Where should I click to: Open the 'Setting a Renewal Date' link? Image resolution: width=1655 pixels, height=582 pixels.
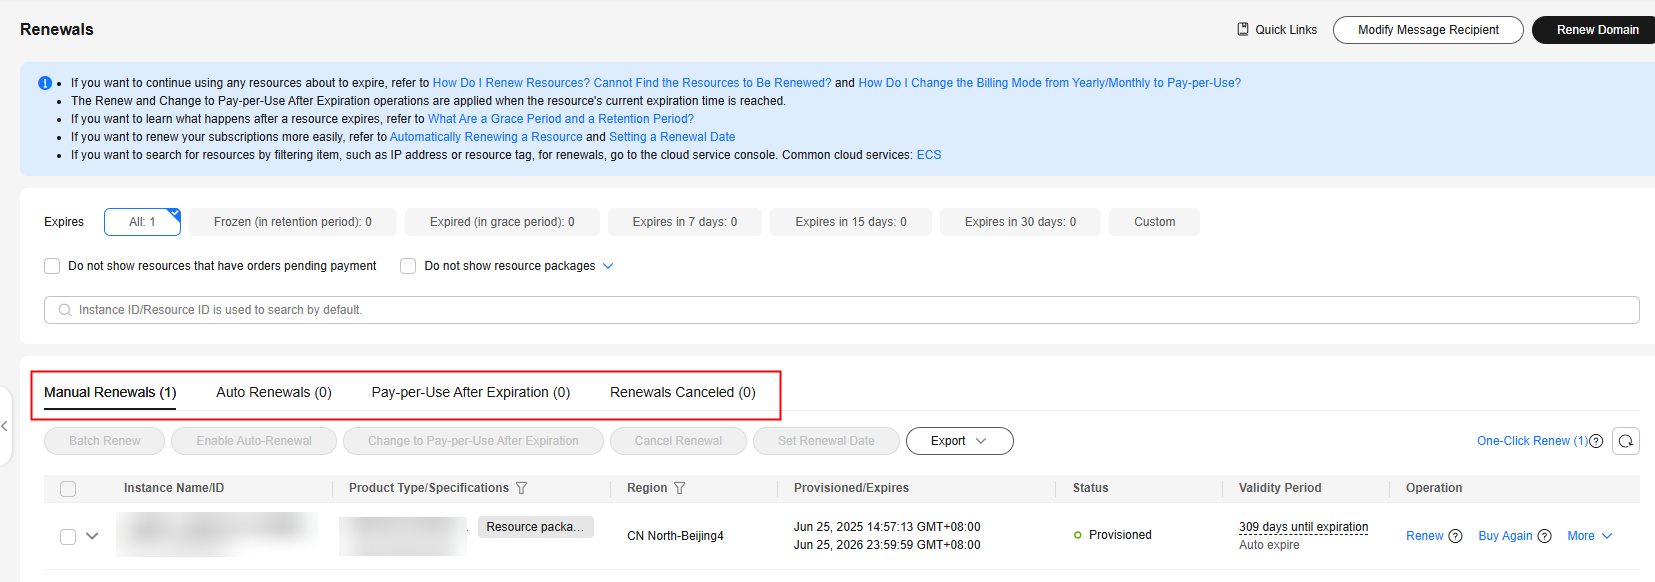[672, 137]
